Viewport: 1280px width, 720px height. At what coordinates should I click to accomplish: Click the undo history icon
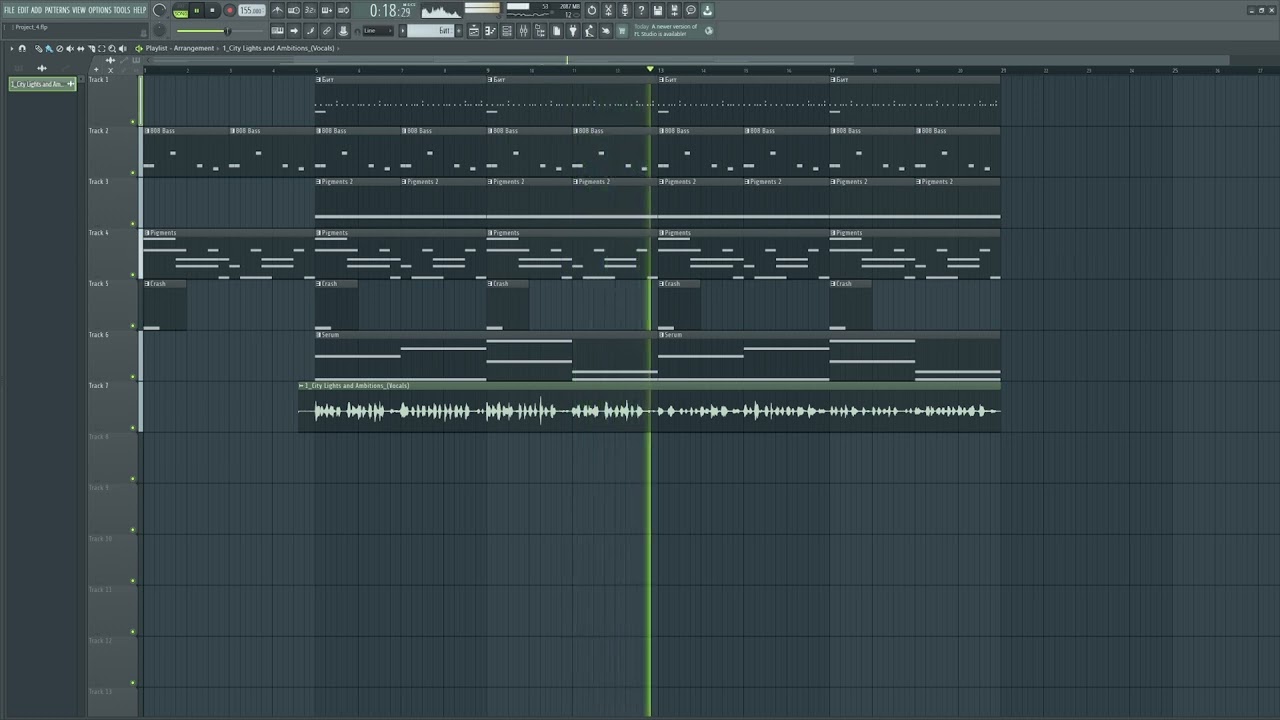592,10
